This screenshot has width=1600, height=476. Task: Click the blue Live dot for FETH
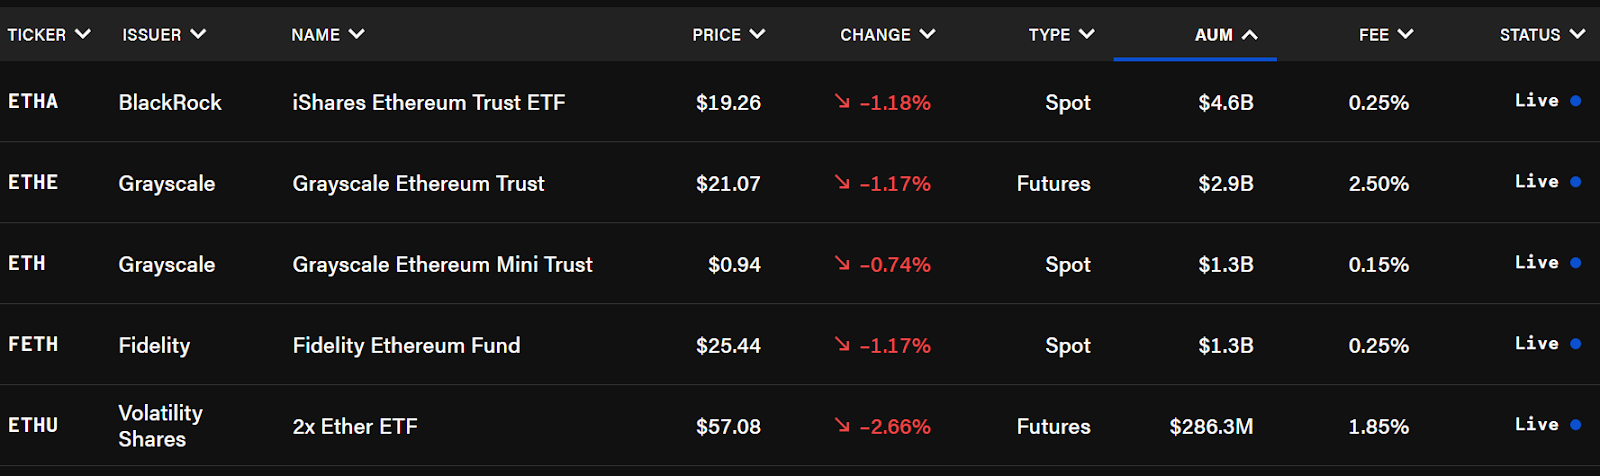coord(1576,344)
